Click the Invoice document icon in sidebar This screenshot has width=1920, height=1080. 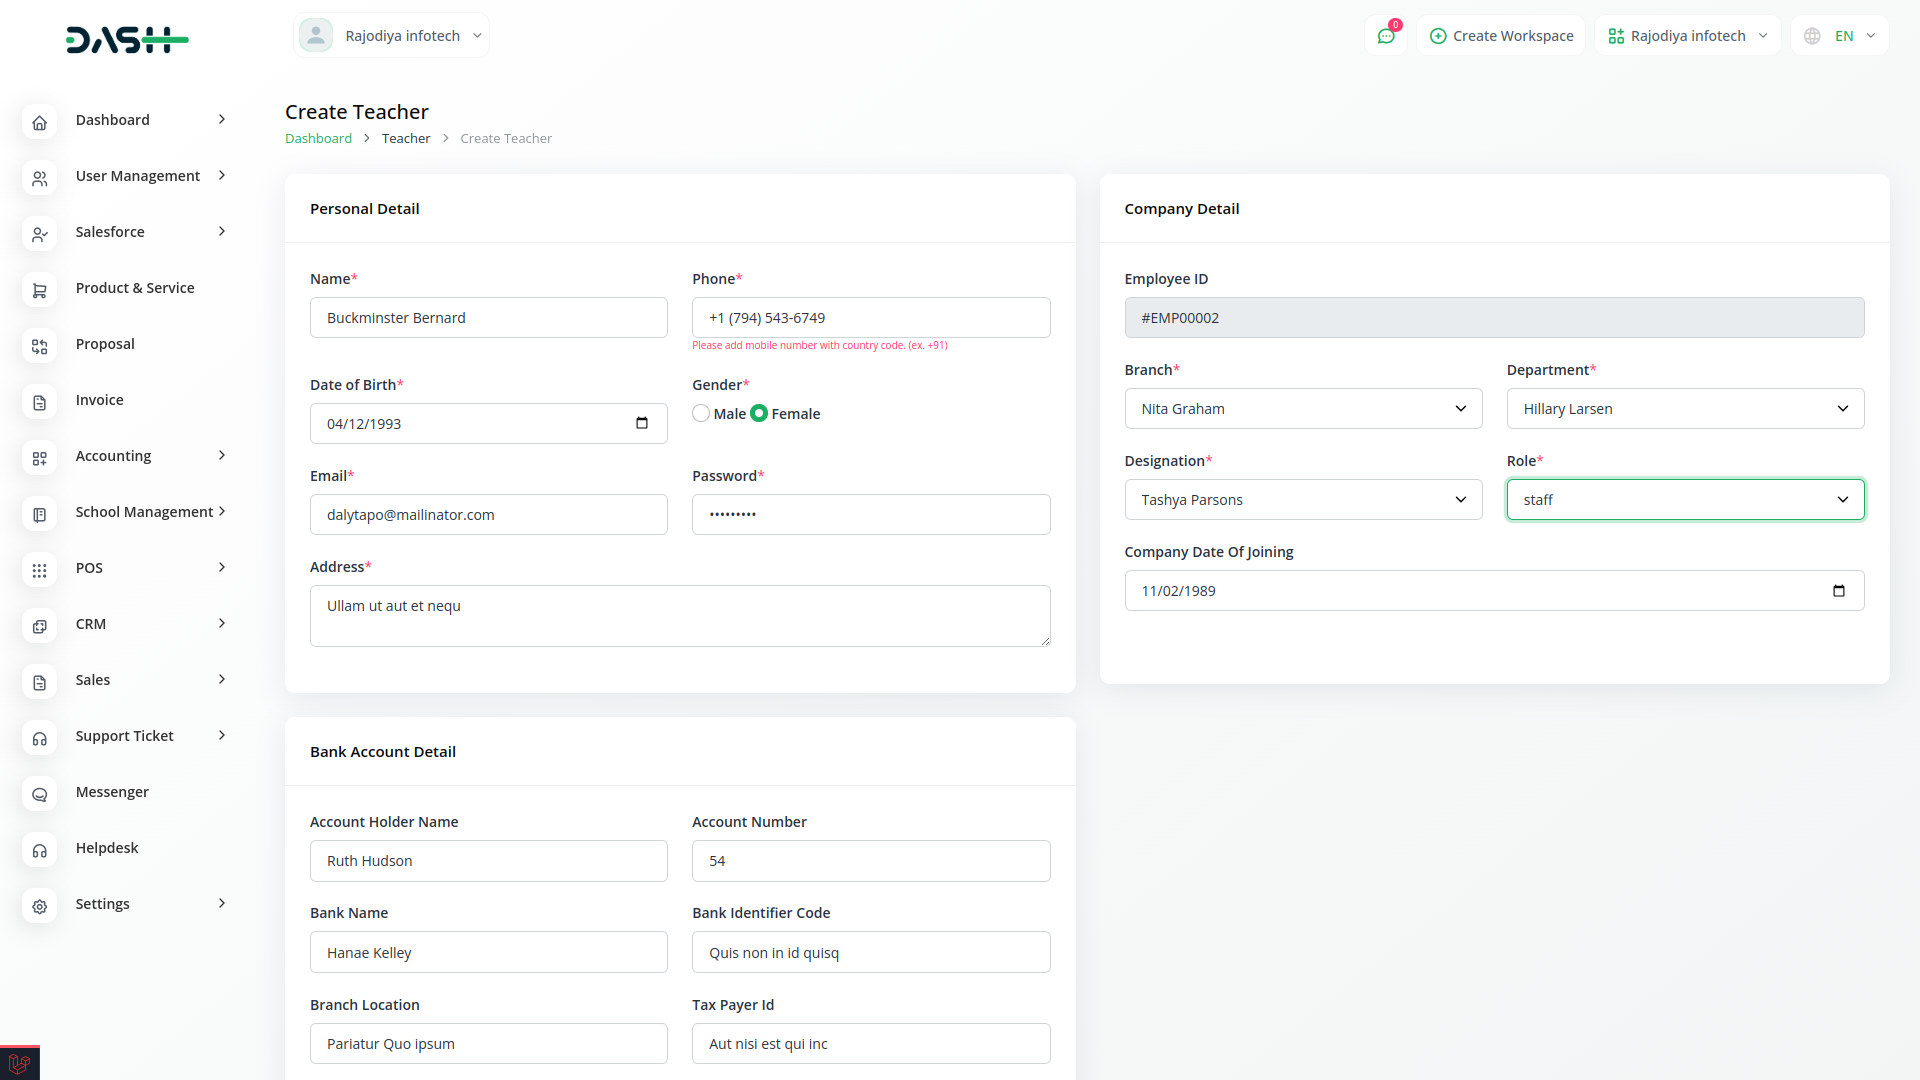(x=40, y=402)
